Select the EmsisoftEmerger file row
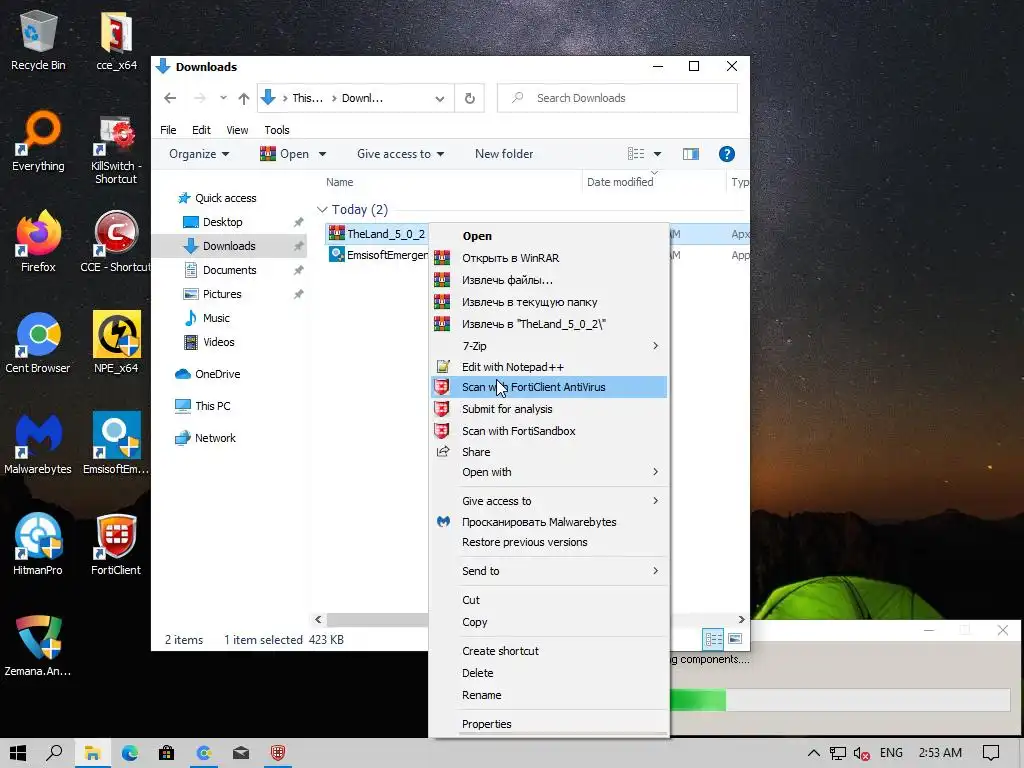This screenshot has height=768, width=1024. pyautogui.click(x=379, y=255)
